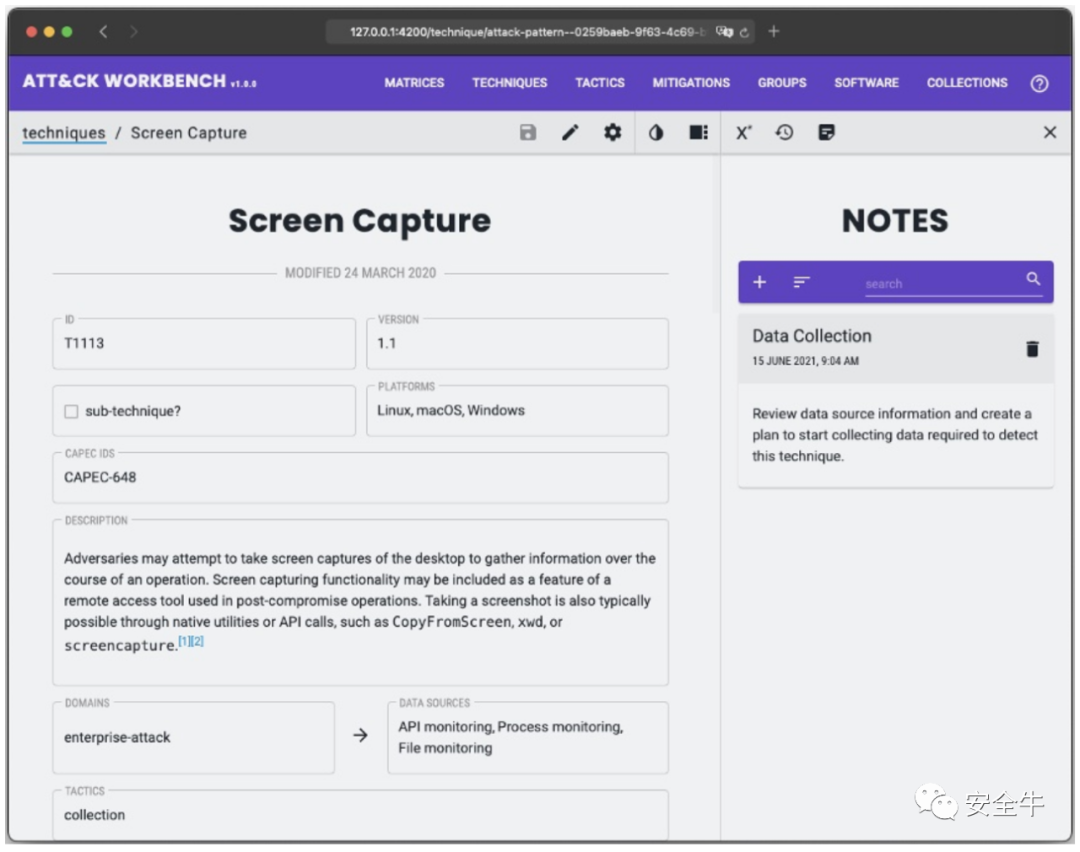
Task: Reload the page in the address bar
Action: pos(744,32)
